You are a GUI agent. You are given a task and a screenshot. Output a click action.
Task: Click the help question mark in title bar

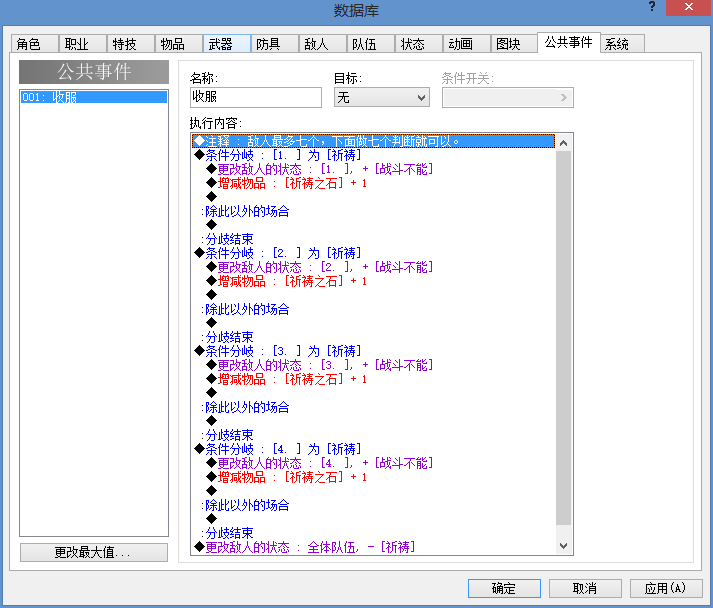pos(652,7)
